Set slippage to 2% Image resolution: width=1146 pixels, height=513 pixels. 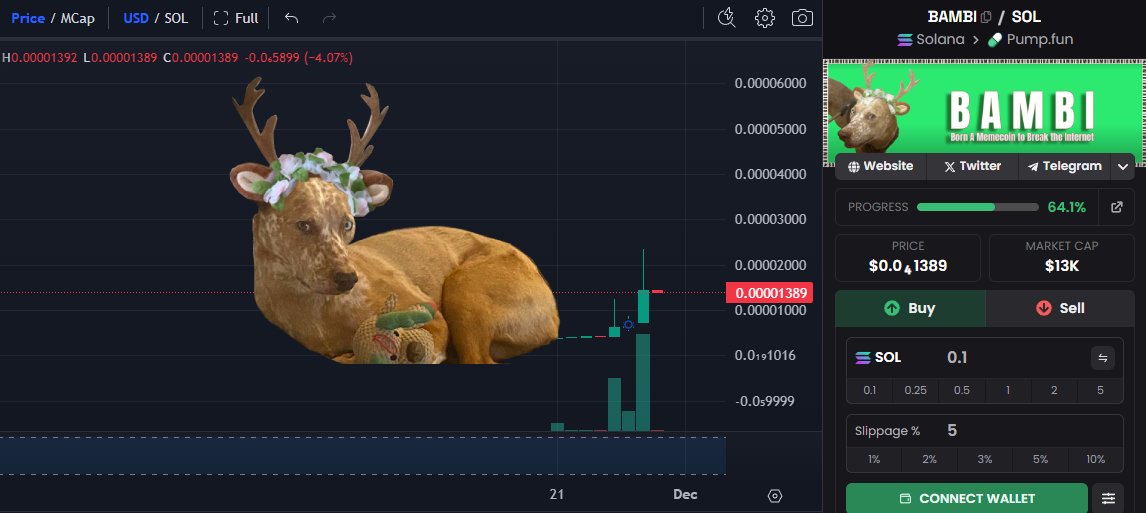coord(929,460)
